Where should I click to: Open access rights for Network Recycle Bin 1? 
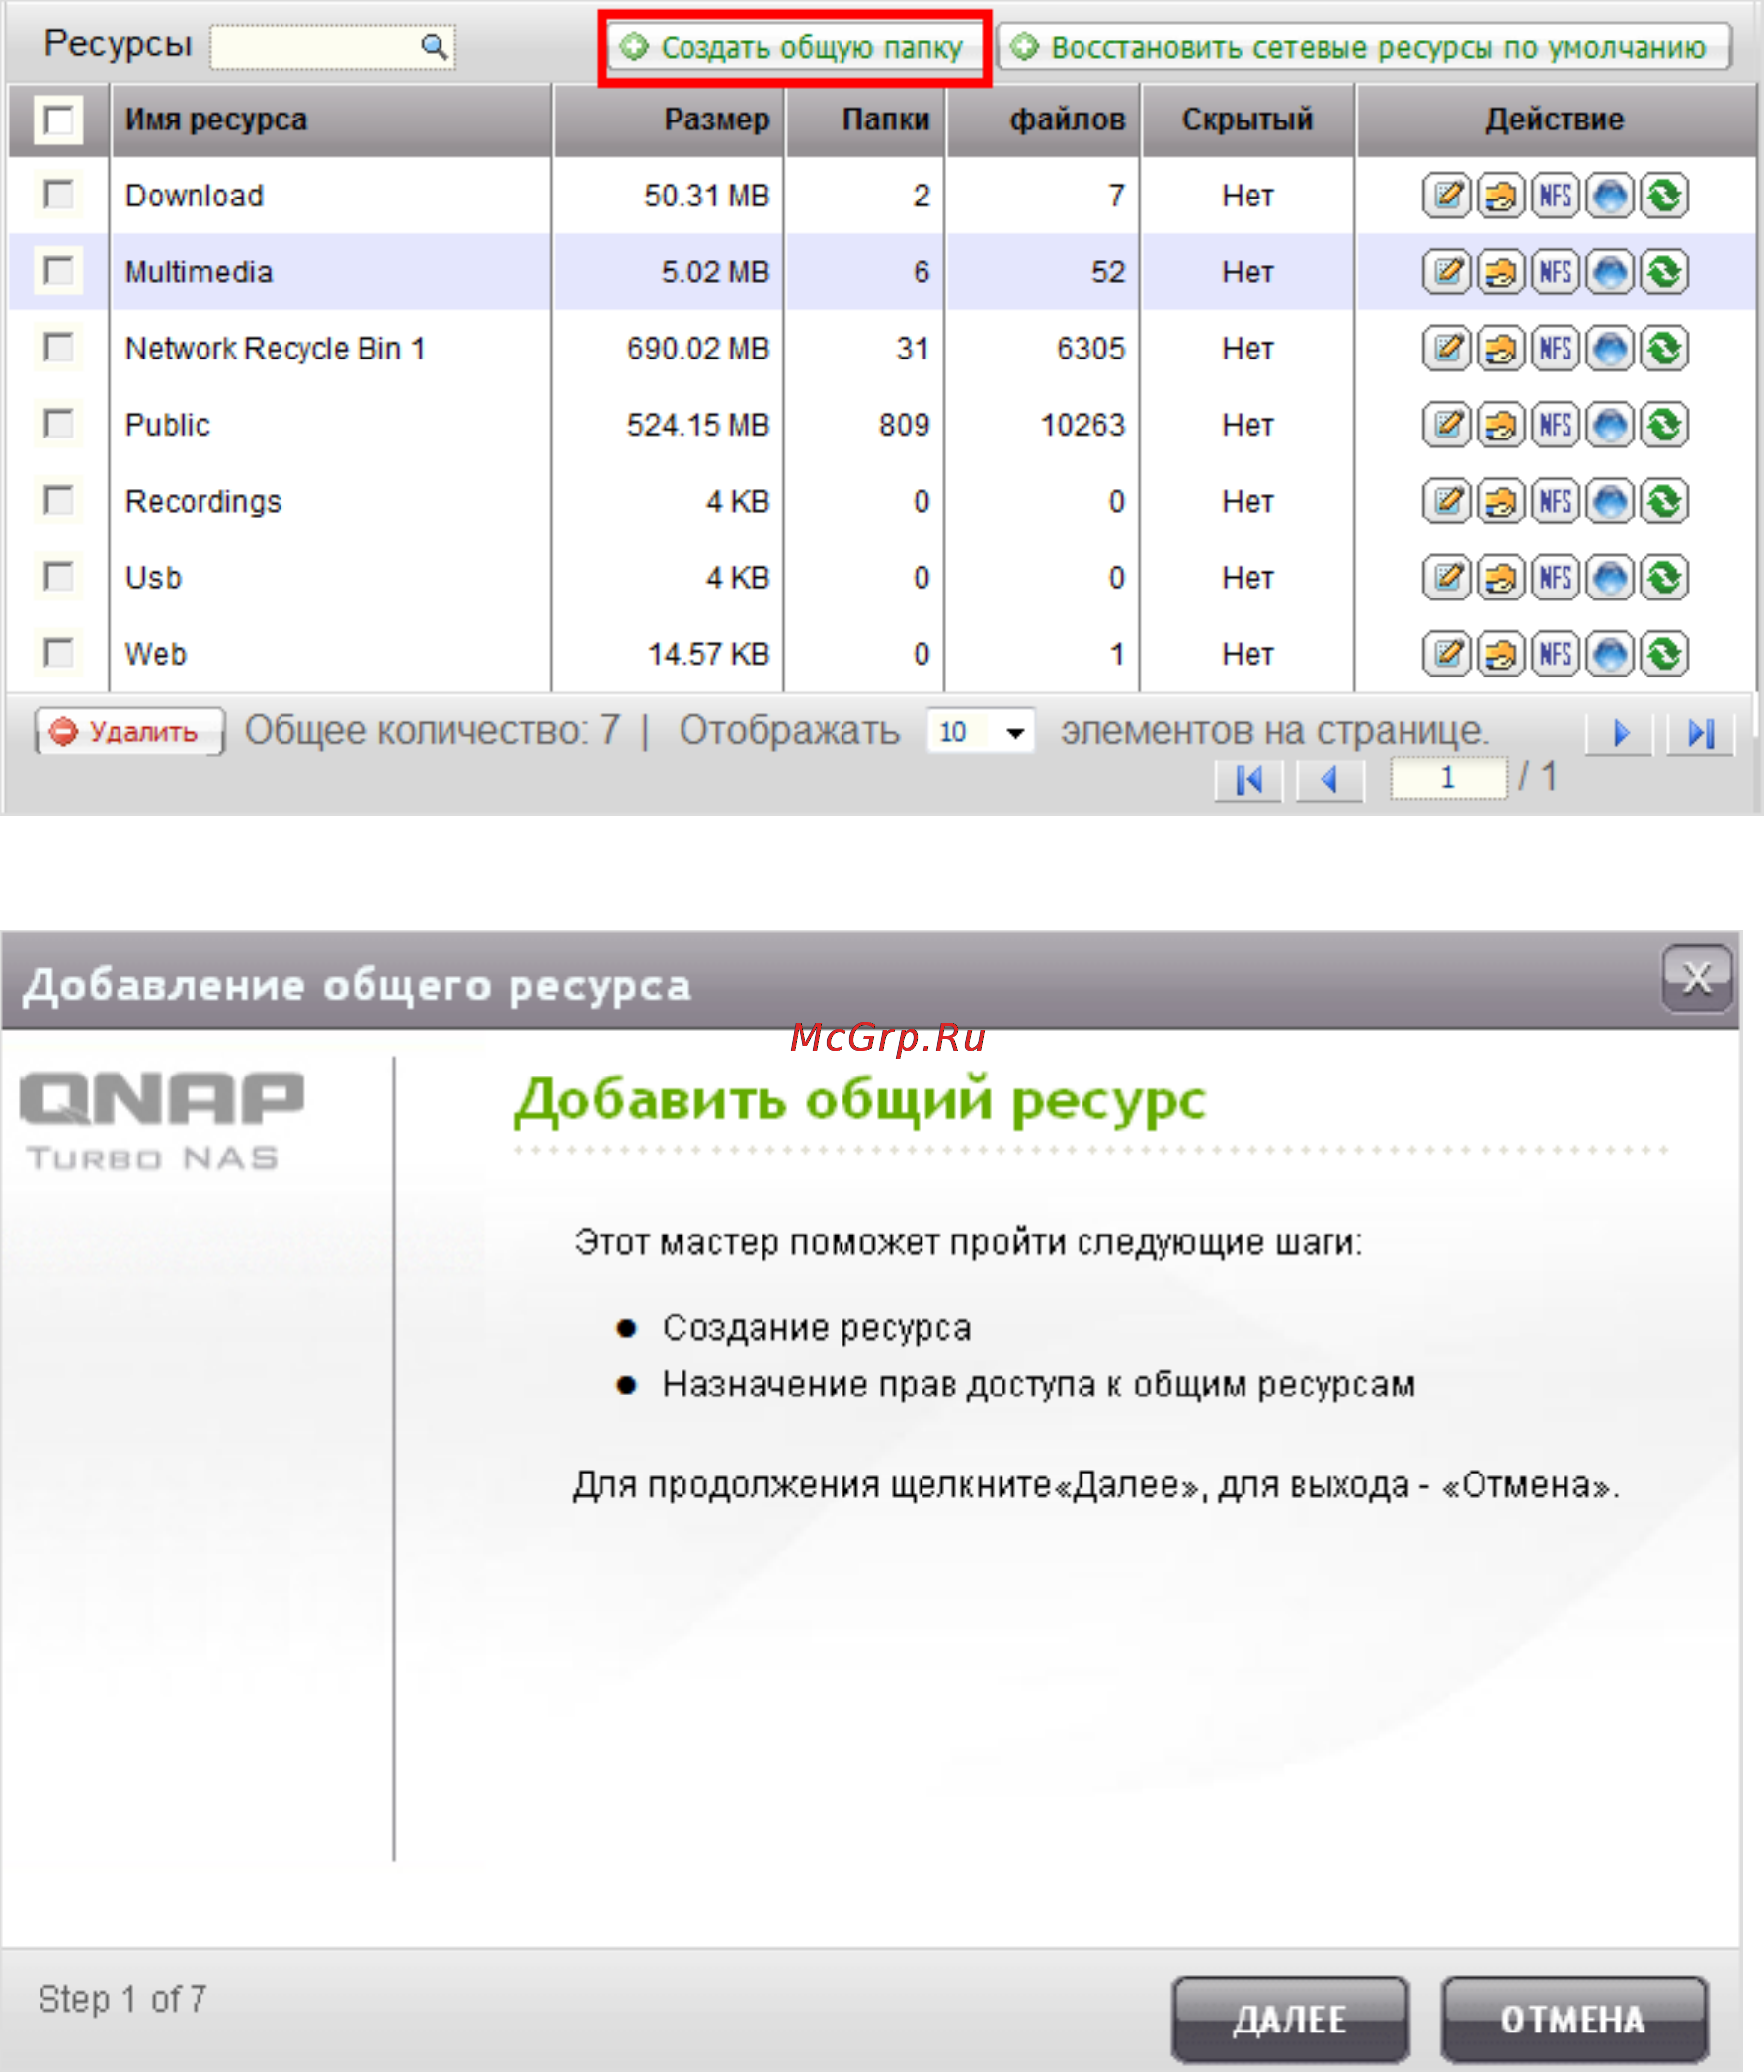coord(1500,348)
